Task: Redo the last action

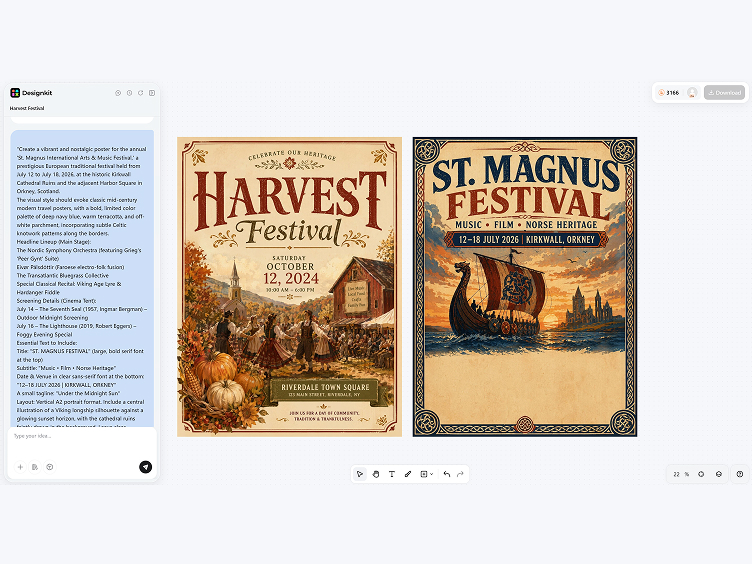Action: click(x=460, y=474)
